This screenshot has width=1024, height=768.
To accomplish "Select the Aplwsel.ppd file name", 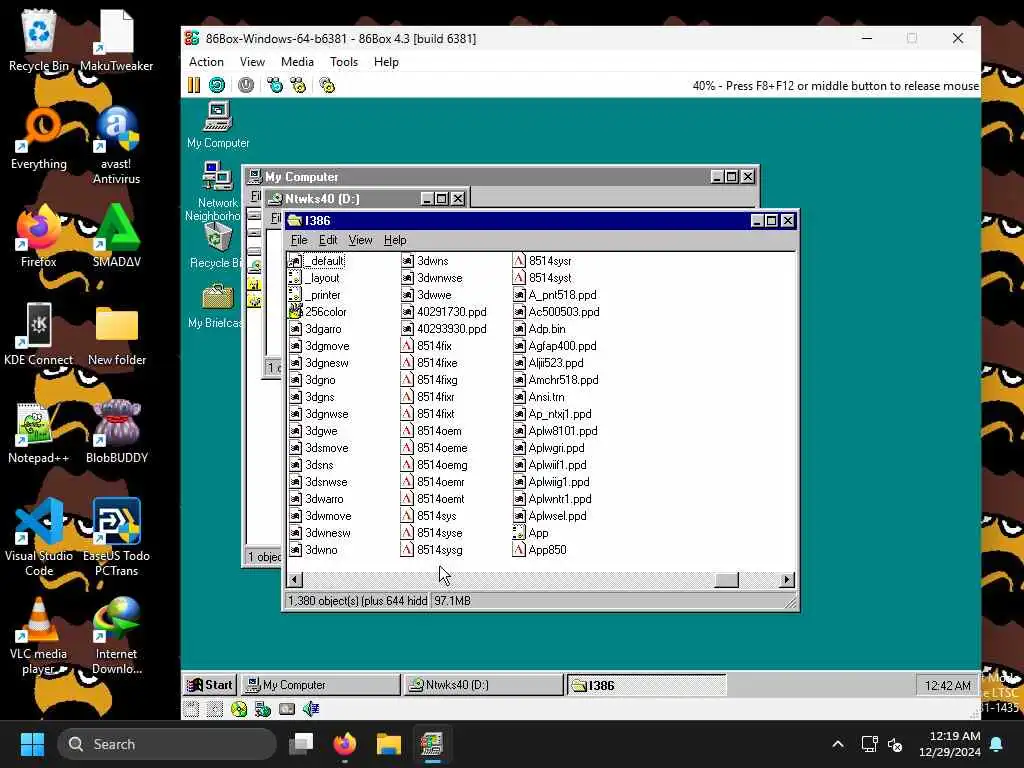I will (x=557, y=515).
